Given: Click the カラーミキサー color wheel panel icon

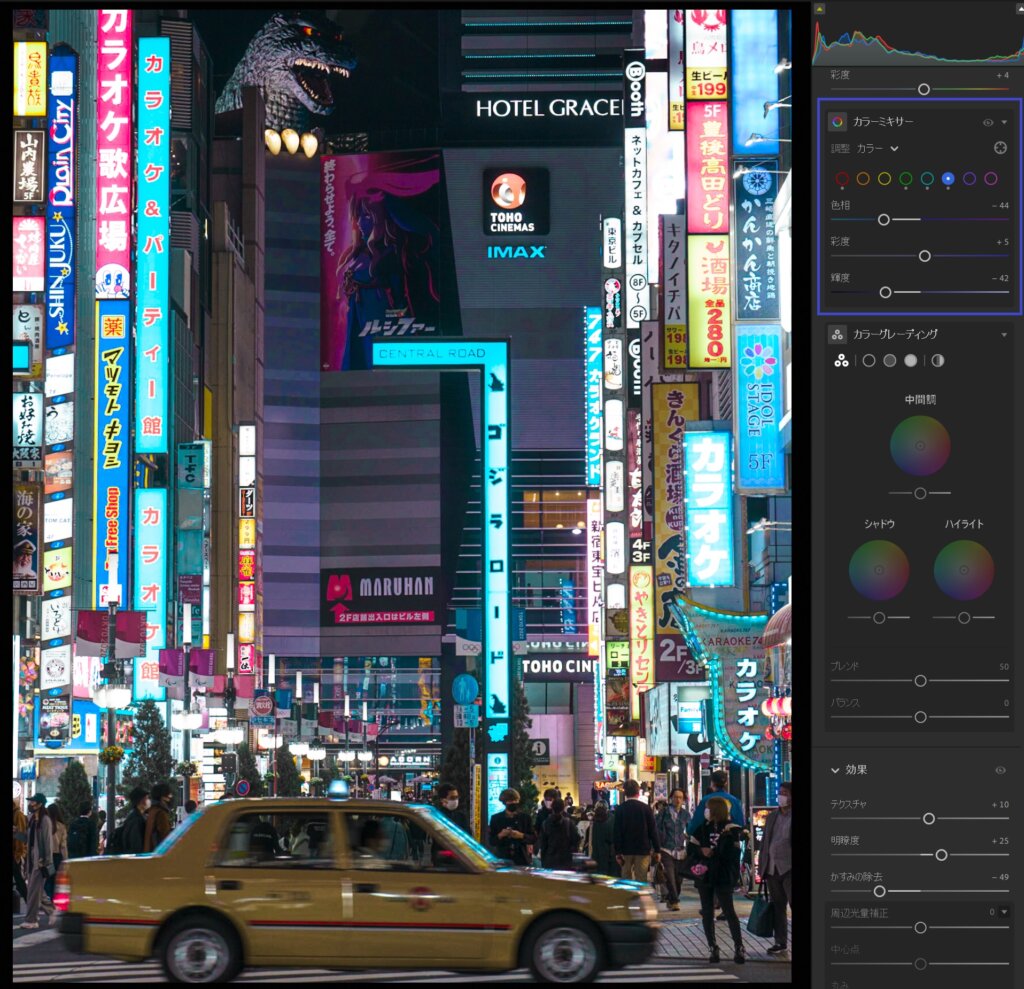Looking at the screenshot, I should [837, 122].
